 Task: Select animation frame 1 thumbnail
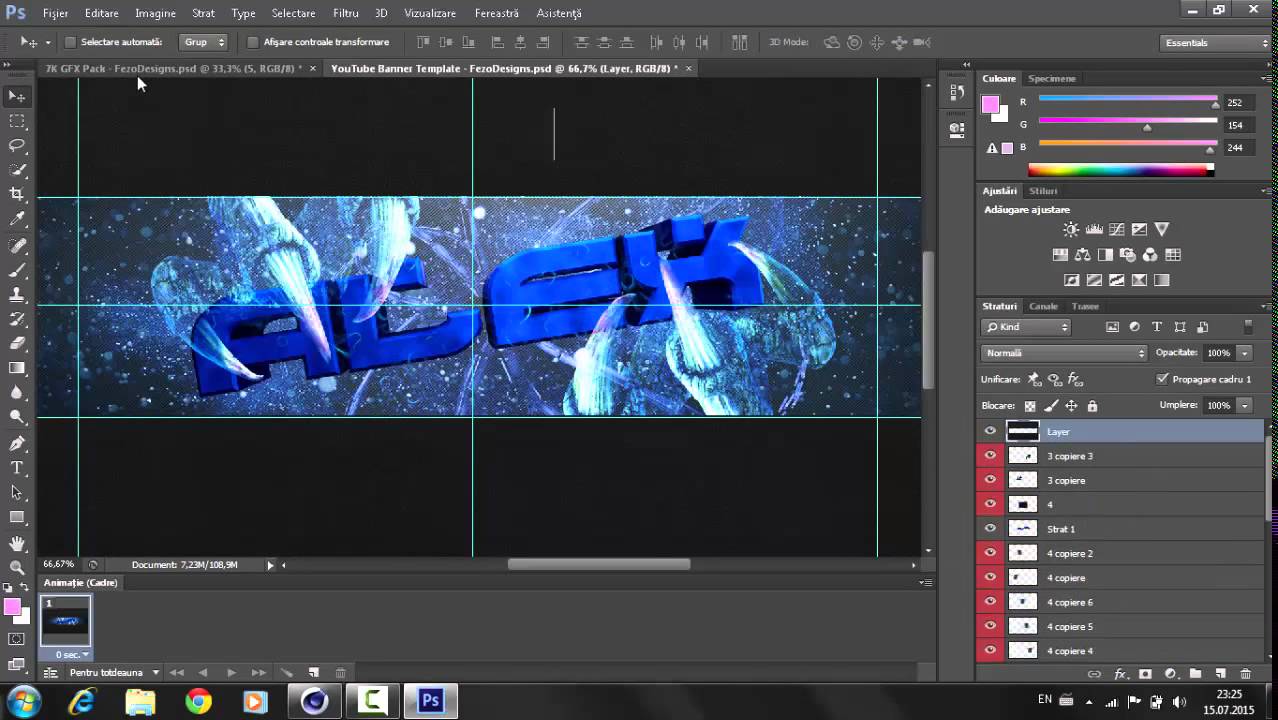pyautogui.click(x=65, y=621)
